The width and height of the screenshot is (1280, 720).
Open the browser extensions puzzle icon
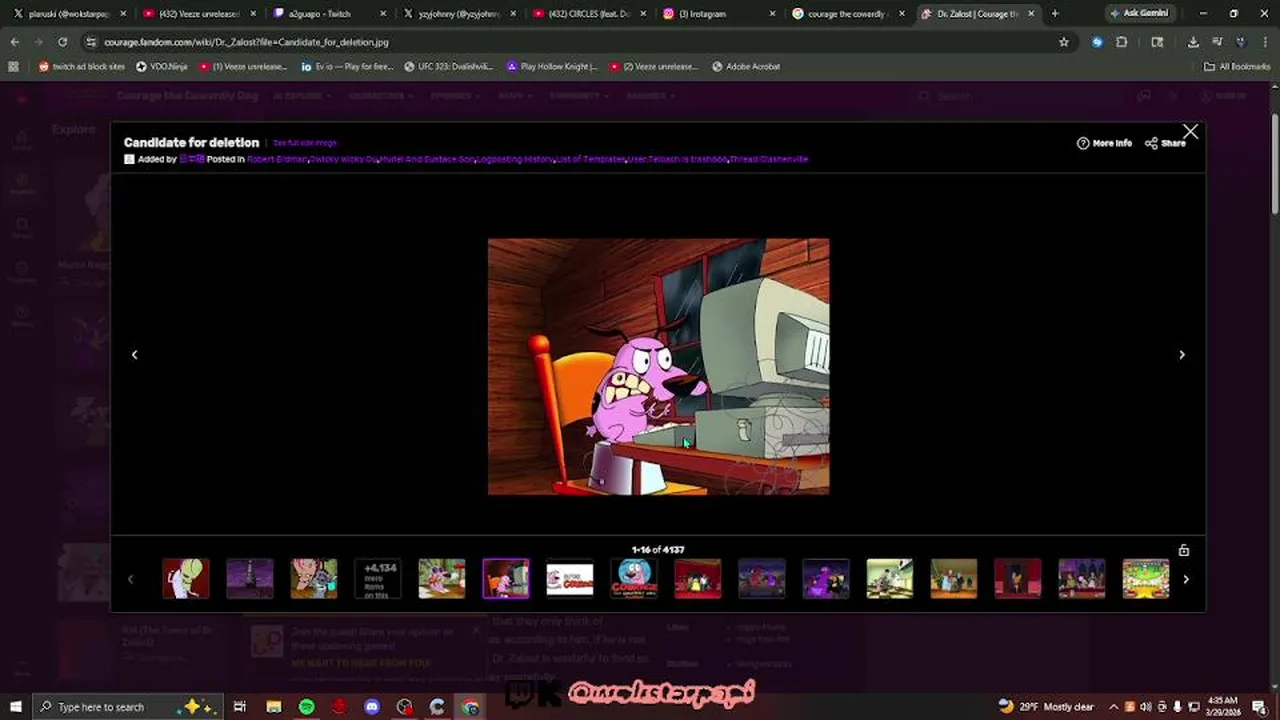(x=1122, y=42)
